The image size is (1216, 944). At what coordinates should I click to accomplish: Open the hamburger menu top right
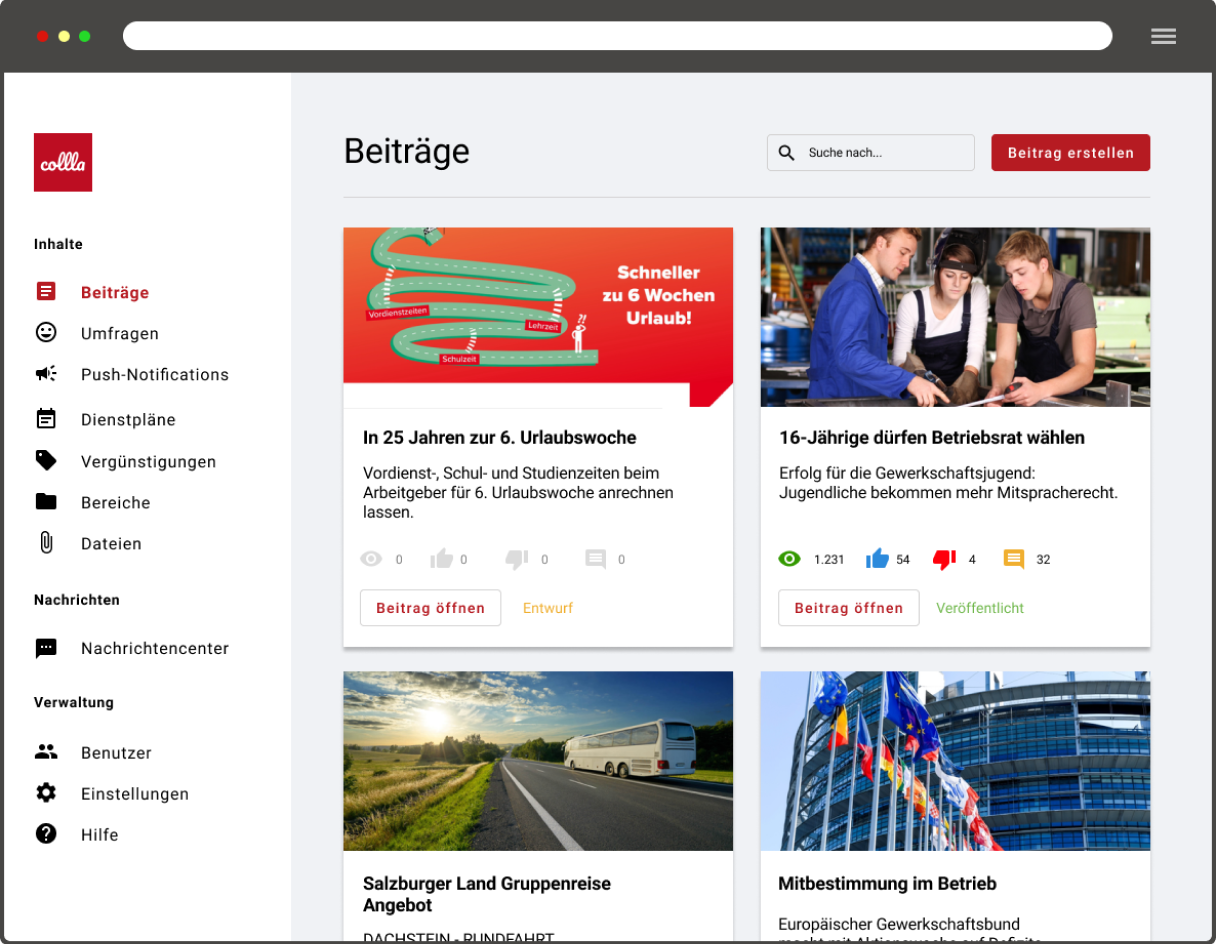(x=1163, y=36)
